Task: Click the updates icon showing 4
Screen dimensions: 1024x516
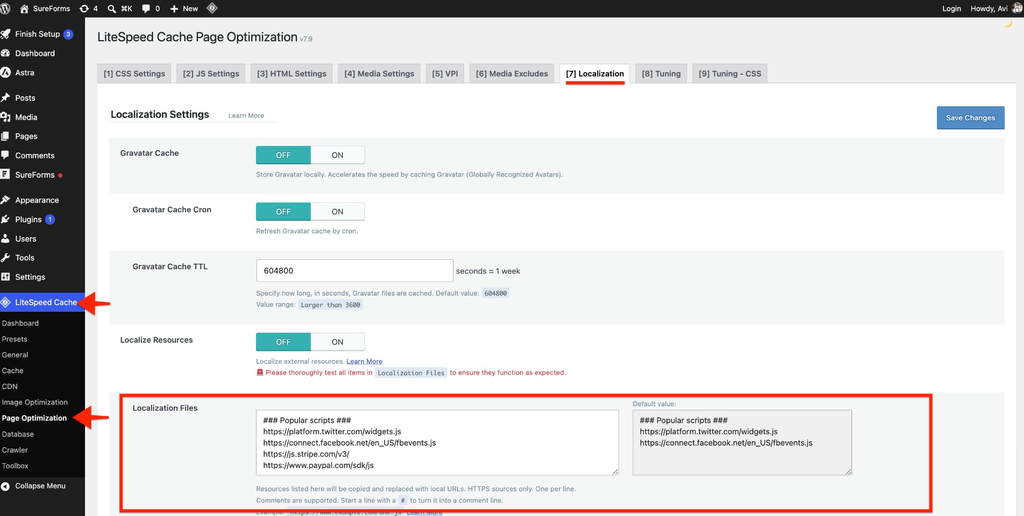Action: tap(84, 8)
